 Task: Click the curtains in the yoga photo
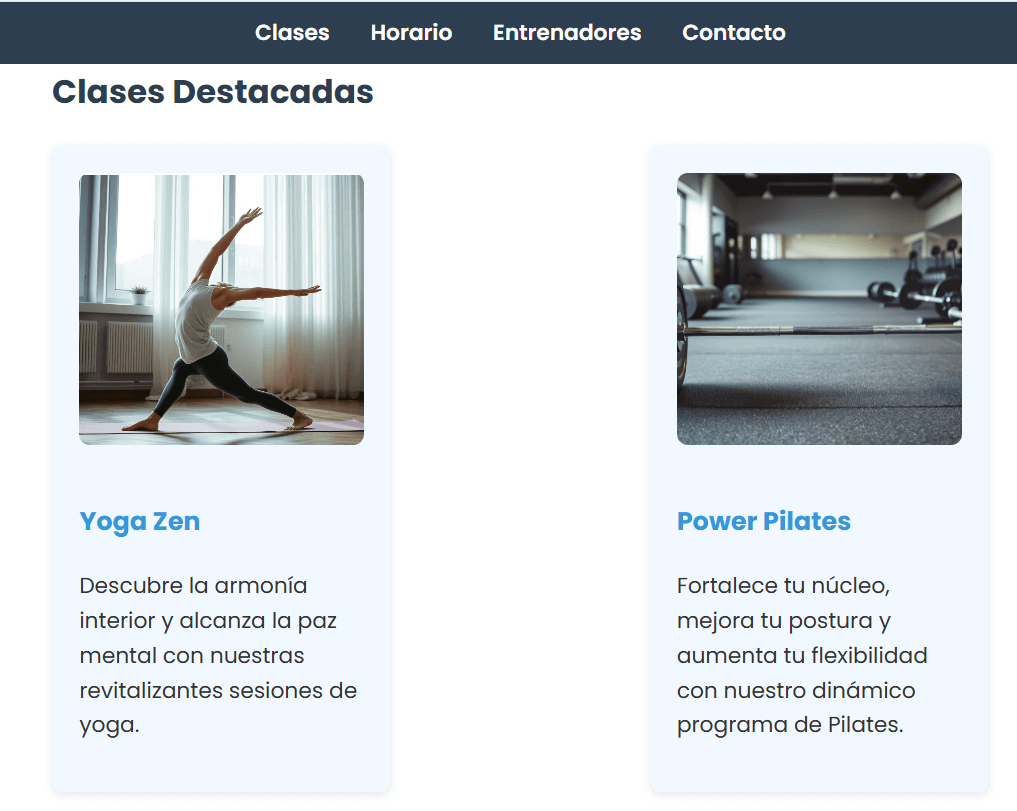(311, 285)
